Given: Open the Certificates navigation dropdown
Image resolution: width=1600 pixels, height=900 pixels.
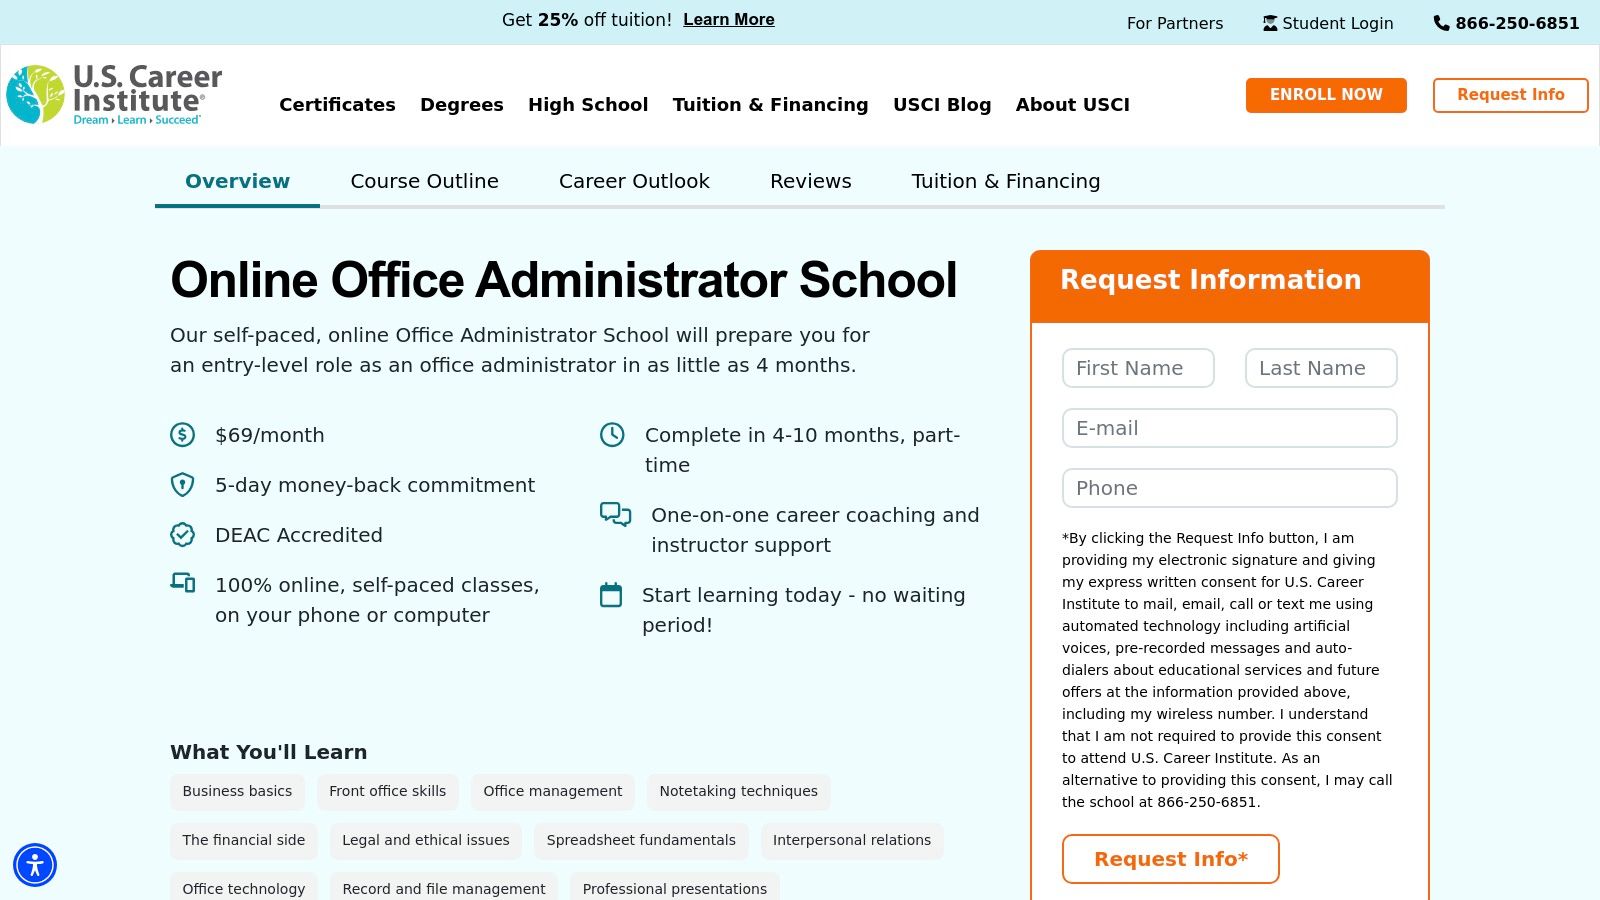Looking at the screenshot, I should tap(337, 104).
